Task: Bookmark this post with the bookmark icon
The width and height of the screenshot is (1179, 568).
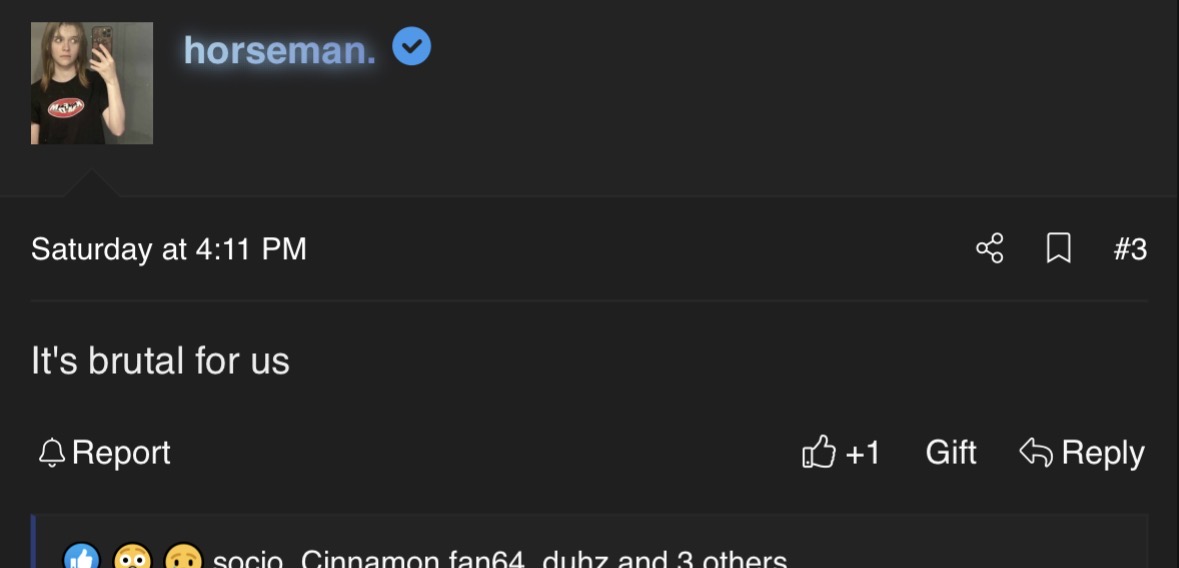Action: (x=1059, y=248)
